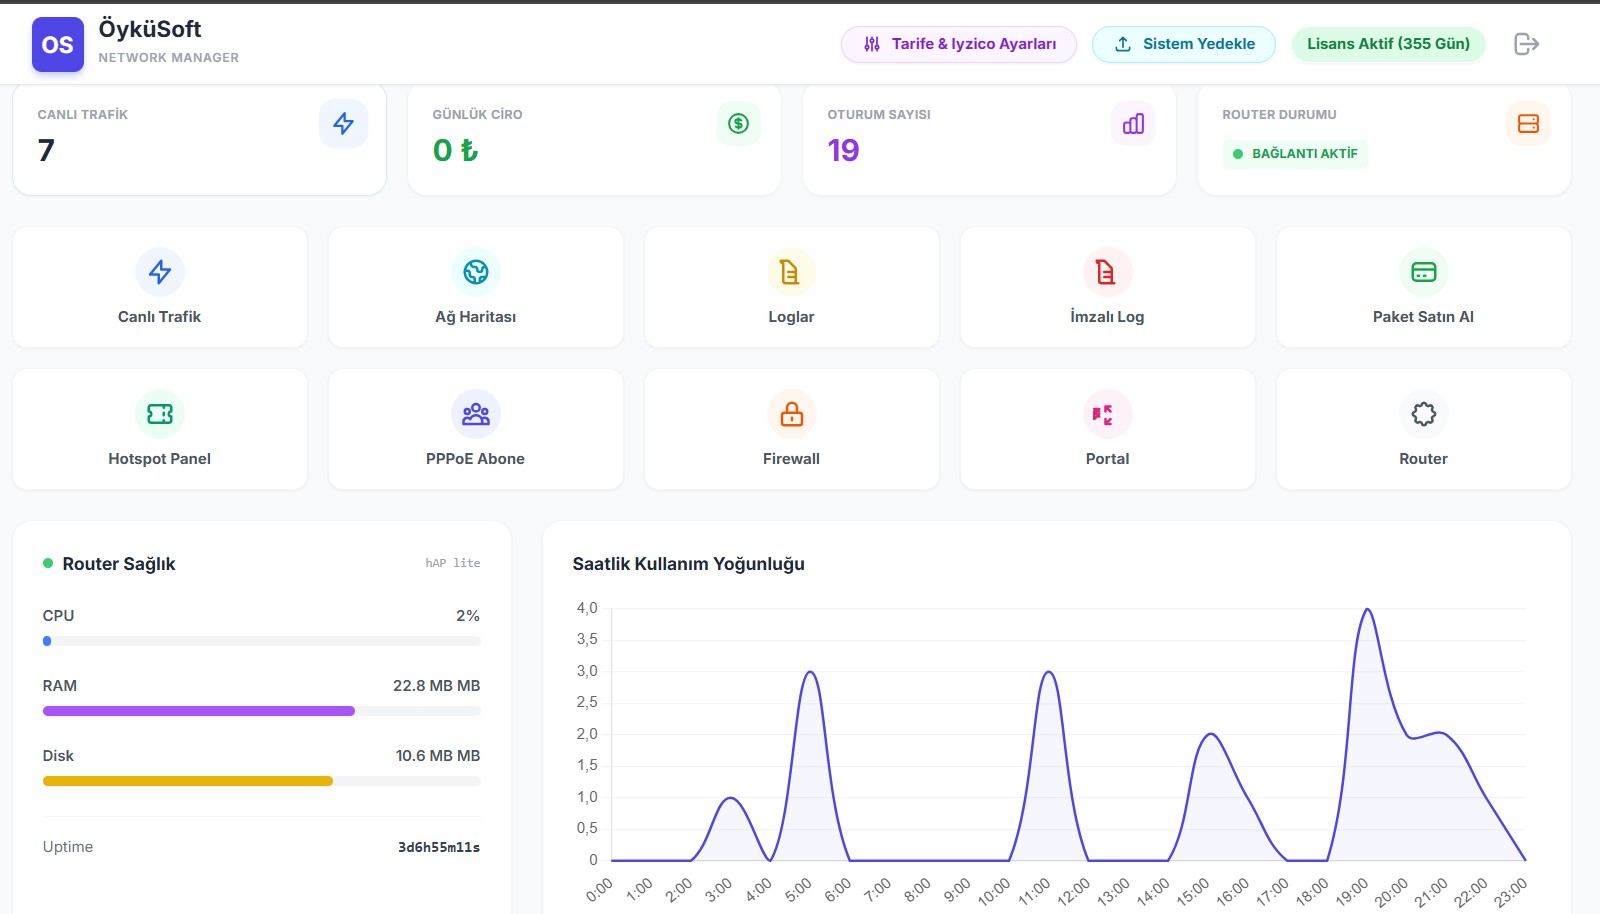Click Sistem Yedekle button
The width and height of the screenshot is (1600, 914).
coord(1184,44)
